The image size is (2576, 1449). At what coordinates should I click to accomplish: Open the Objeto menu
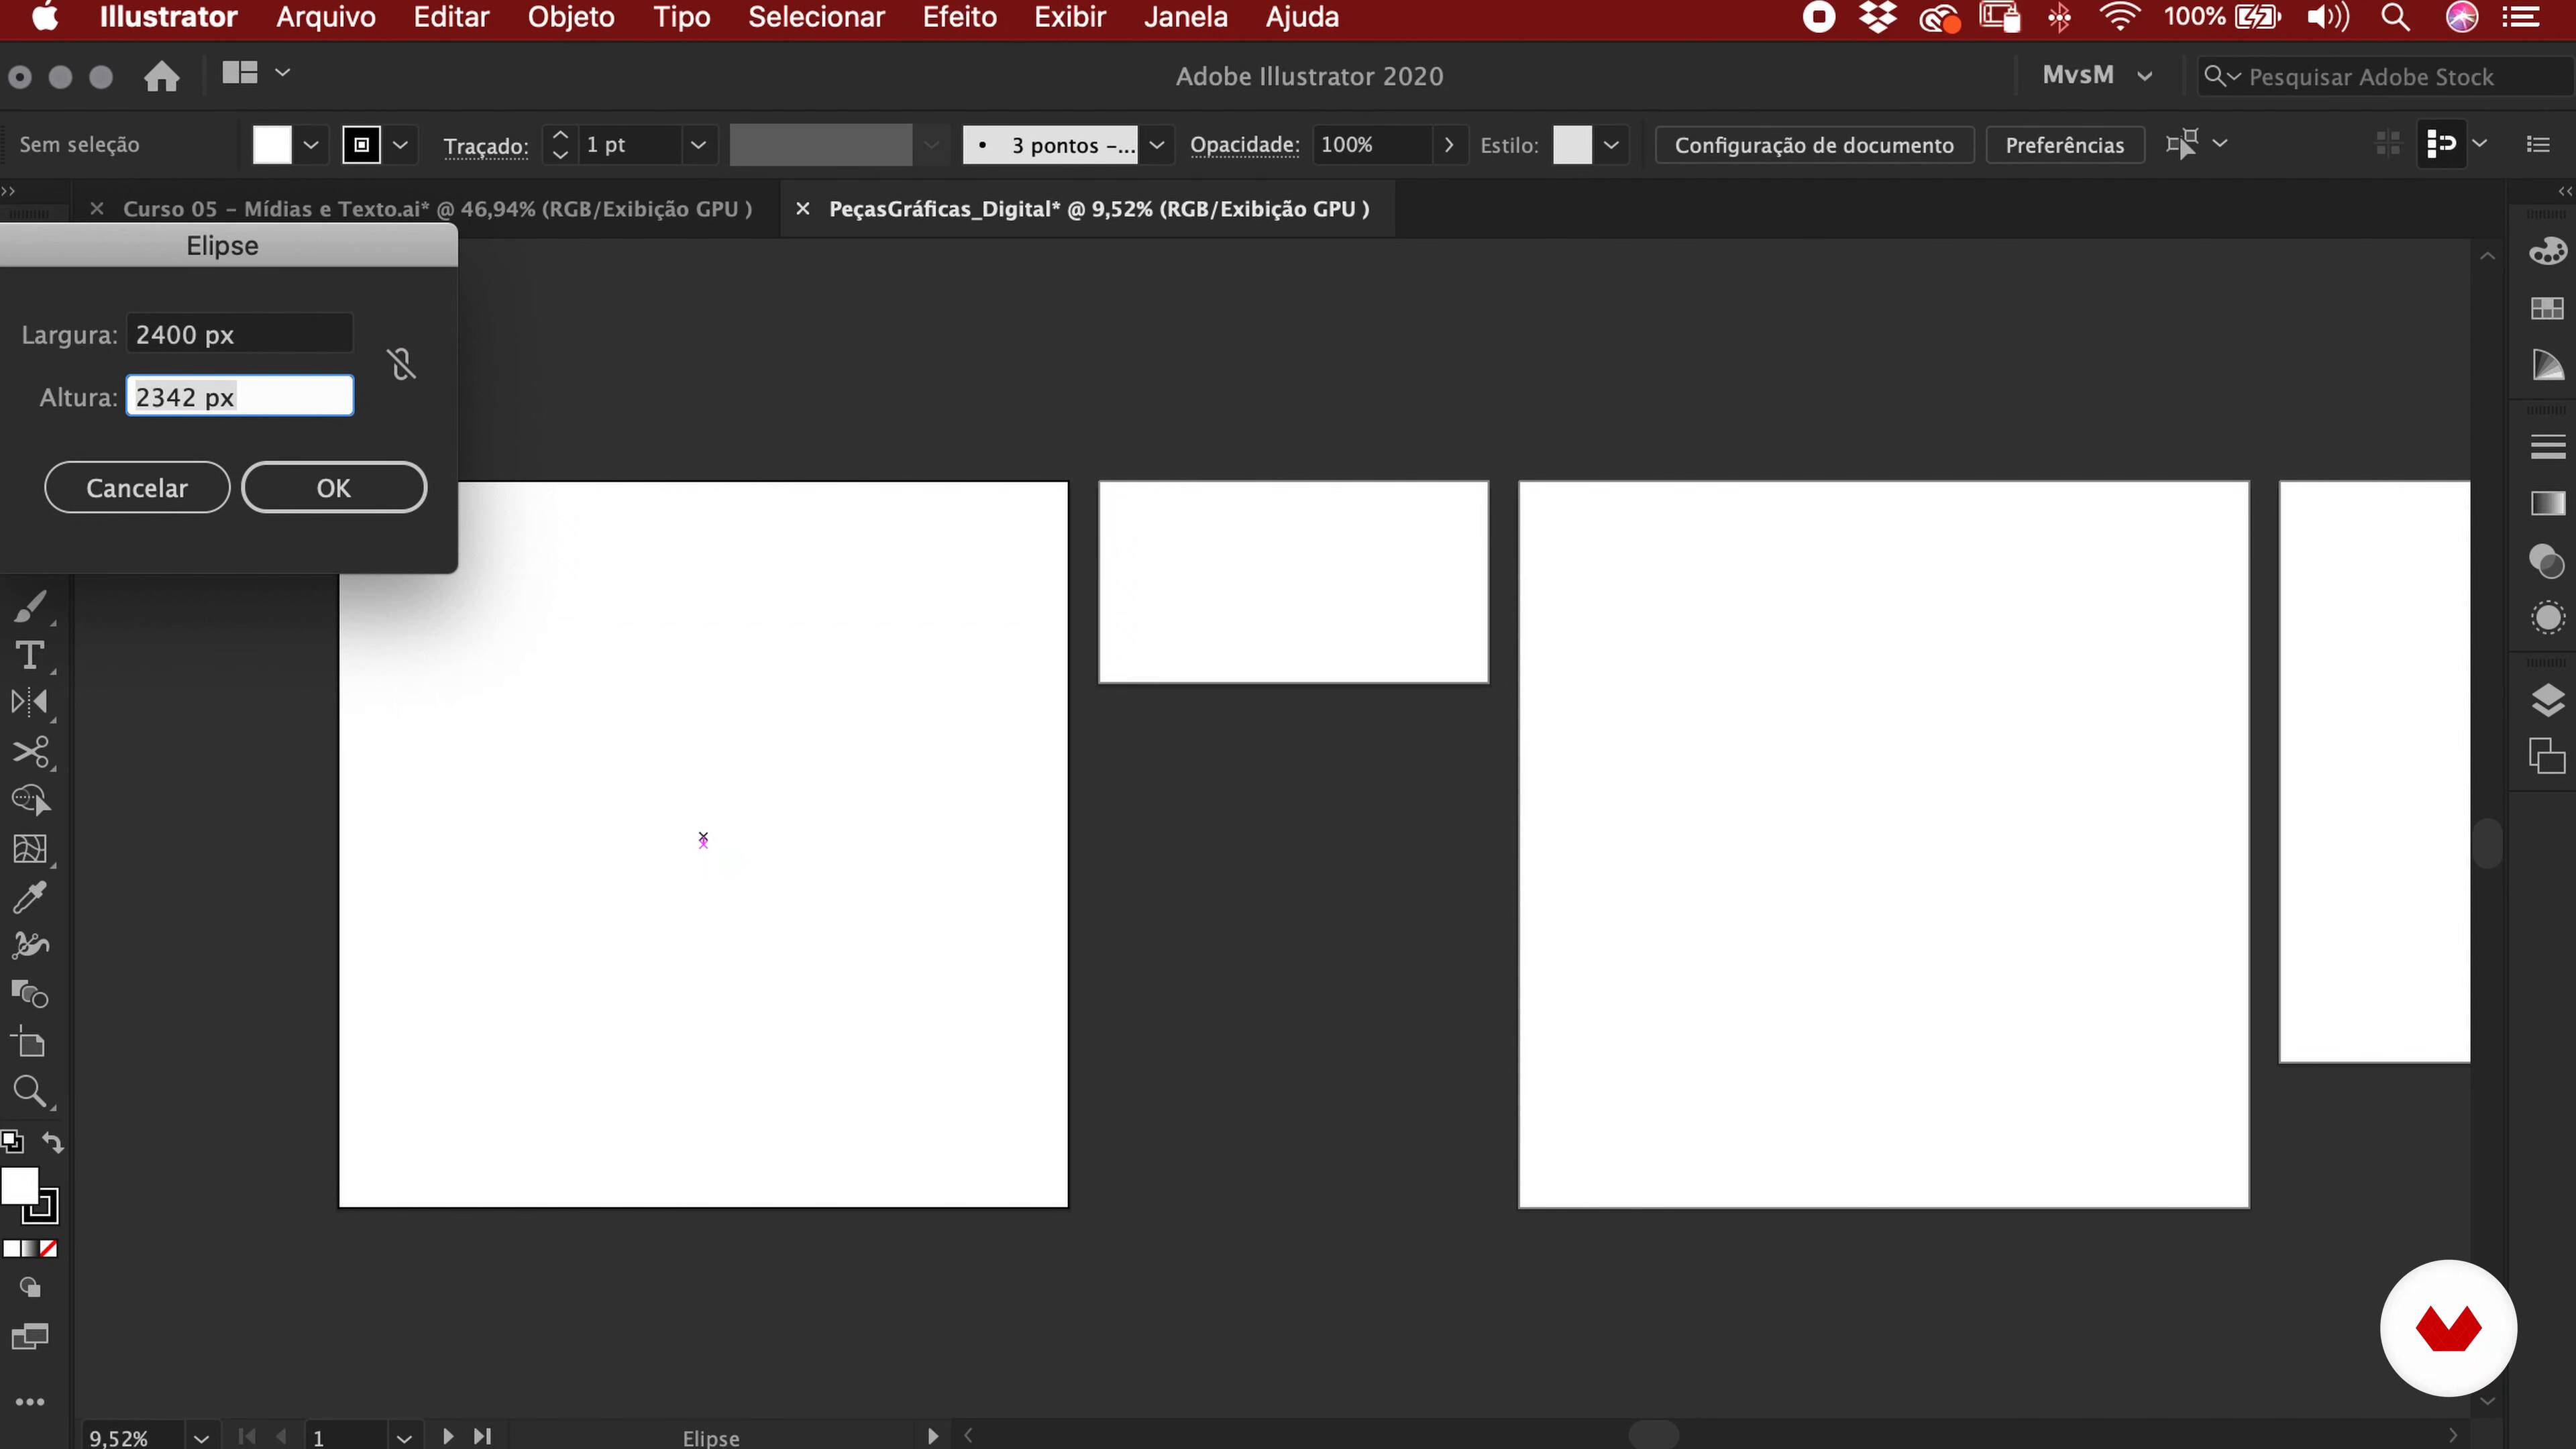point(571,18)
